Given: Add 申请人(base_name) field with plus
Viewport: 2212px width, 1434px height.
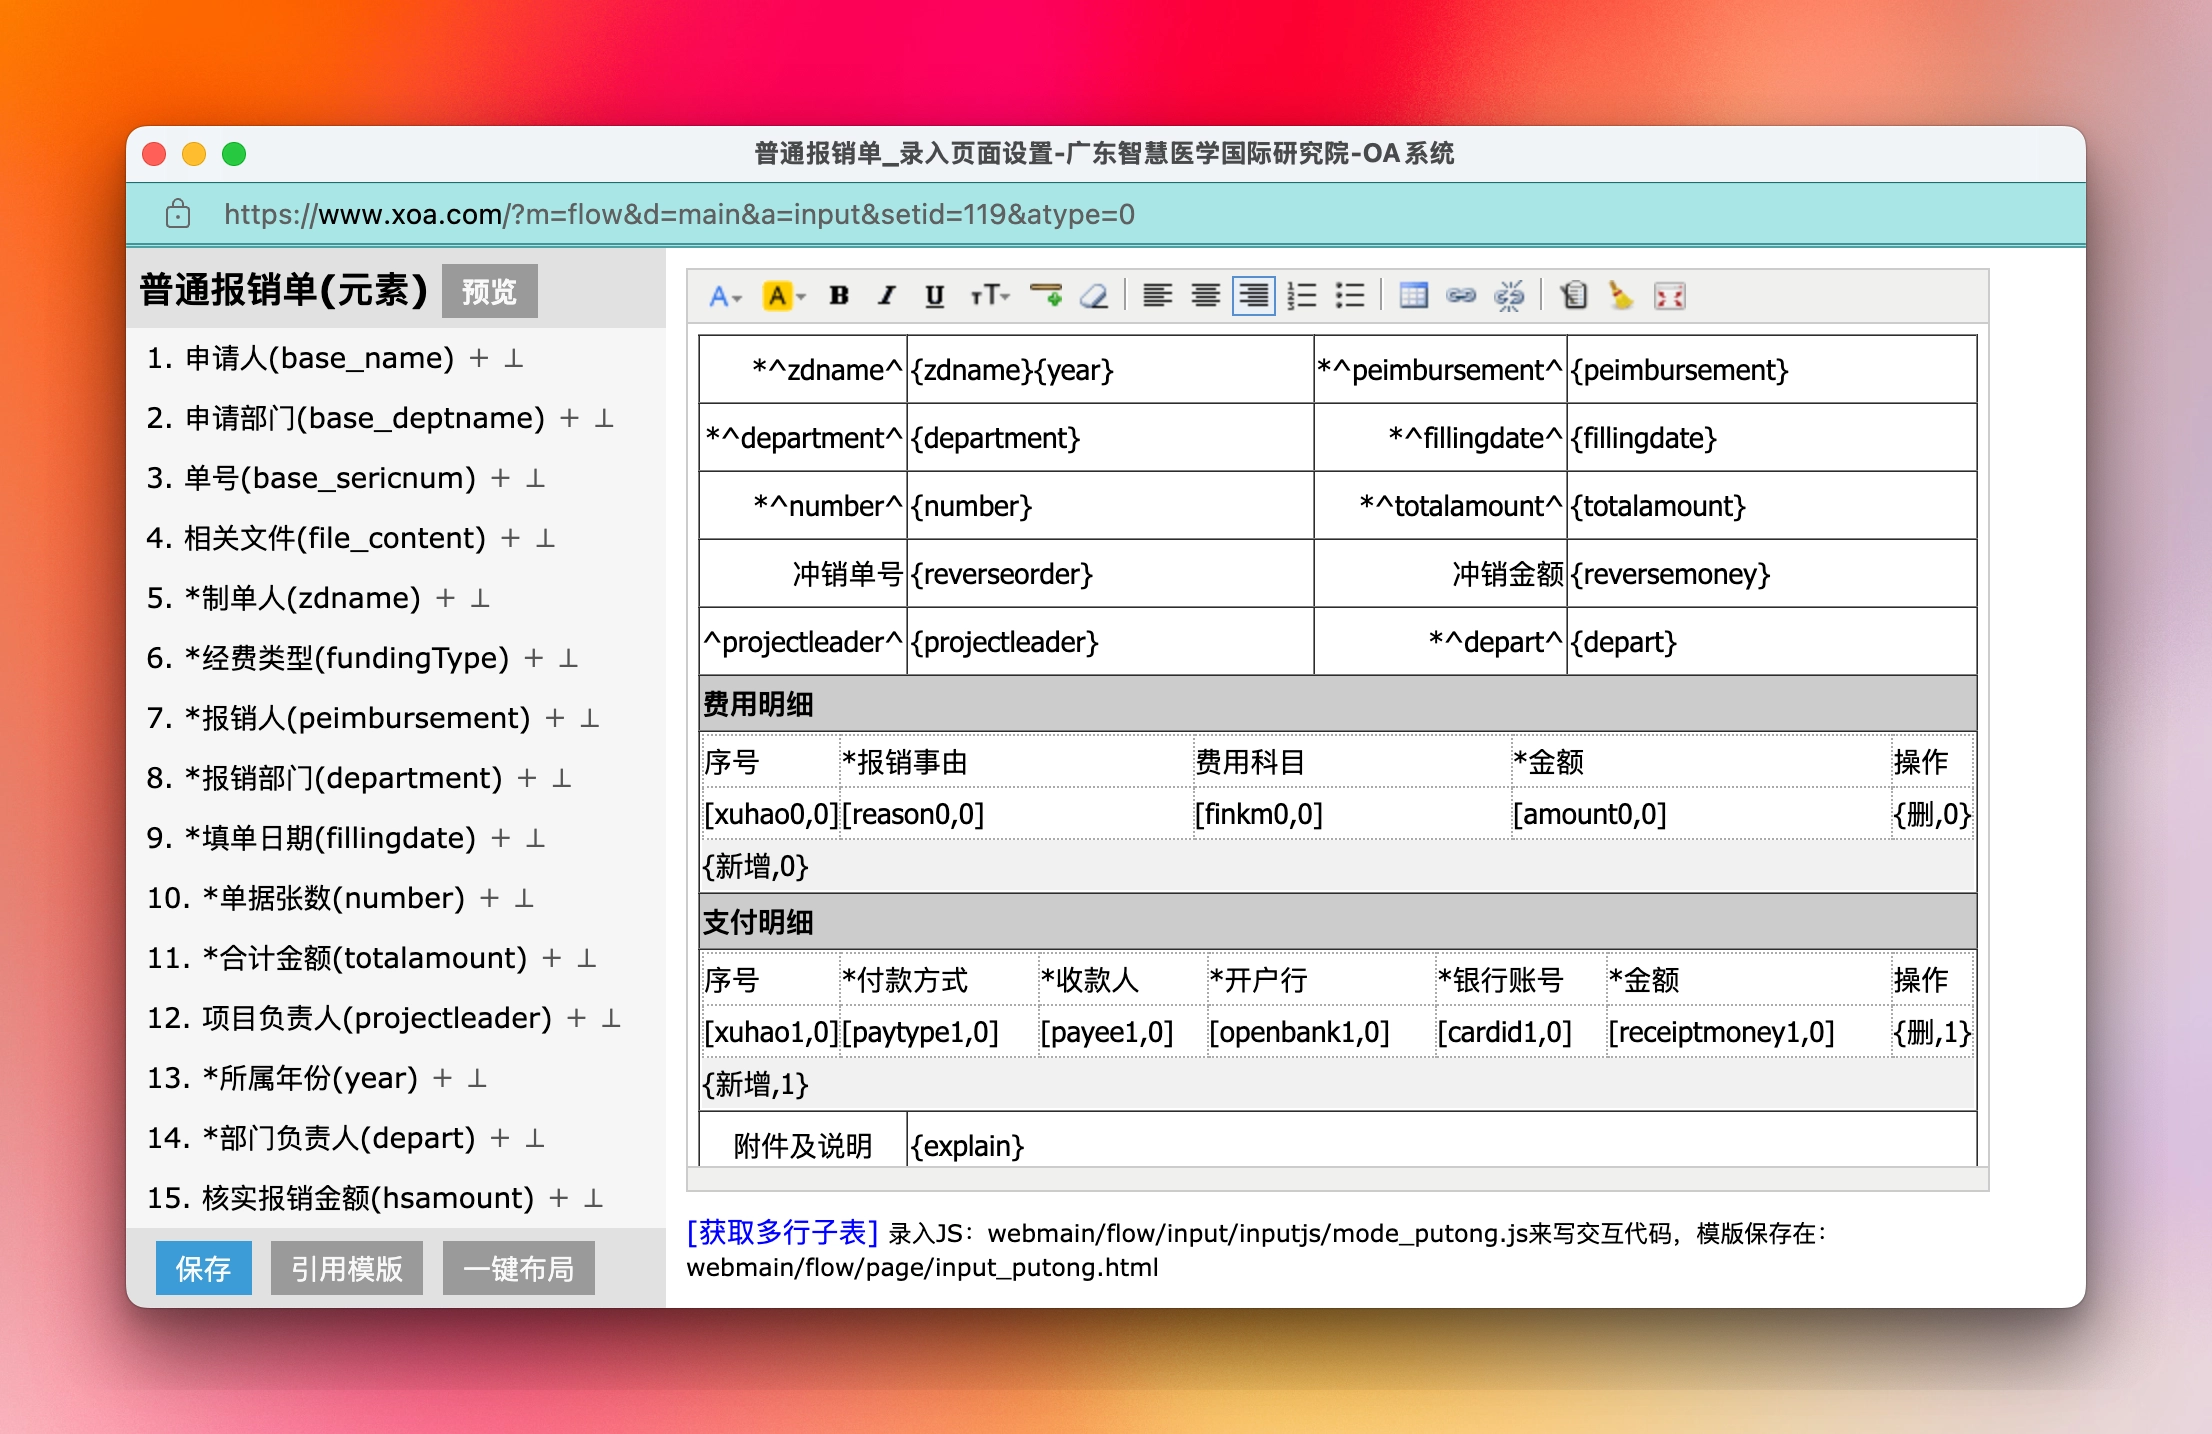Looking at the screenshot, I should (x=479, y=358).
